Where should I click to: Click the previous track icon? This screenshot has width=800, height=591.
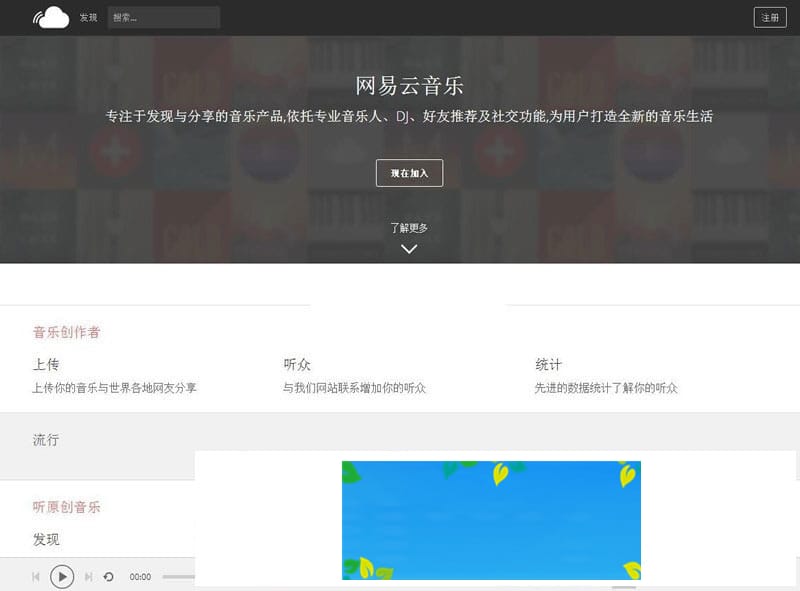tap(37, 577)
